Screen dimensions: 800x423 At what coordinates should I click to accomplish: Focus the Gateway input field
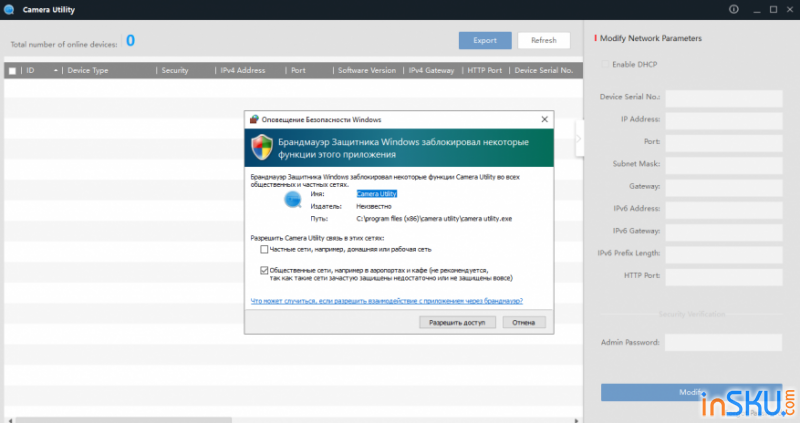[x=723, y=188]
